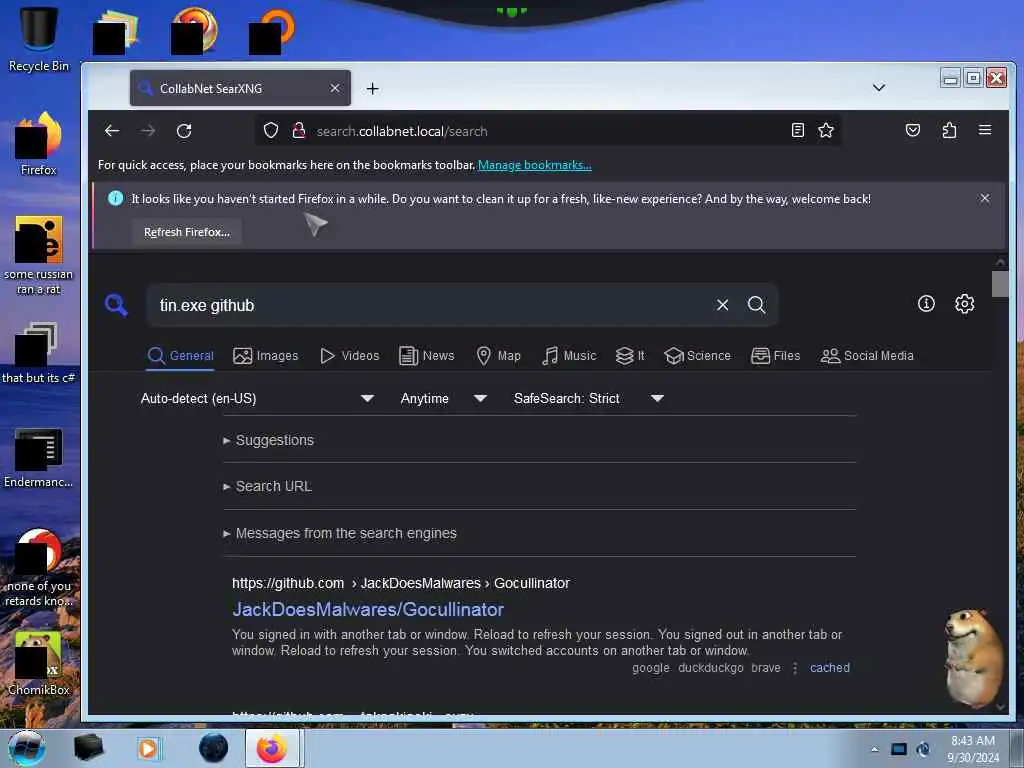Go back with the browser back arrow

pyautogui.click(x=112, y=131)
